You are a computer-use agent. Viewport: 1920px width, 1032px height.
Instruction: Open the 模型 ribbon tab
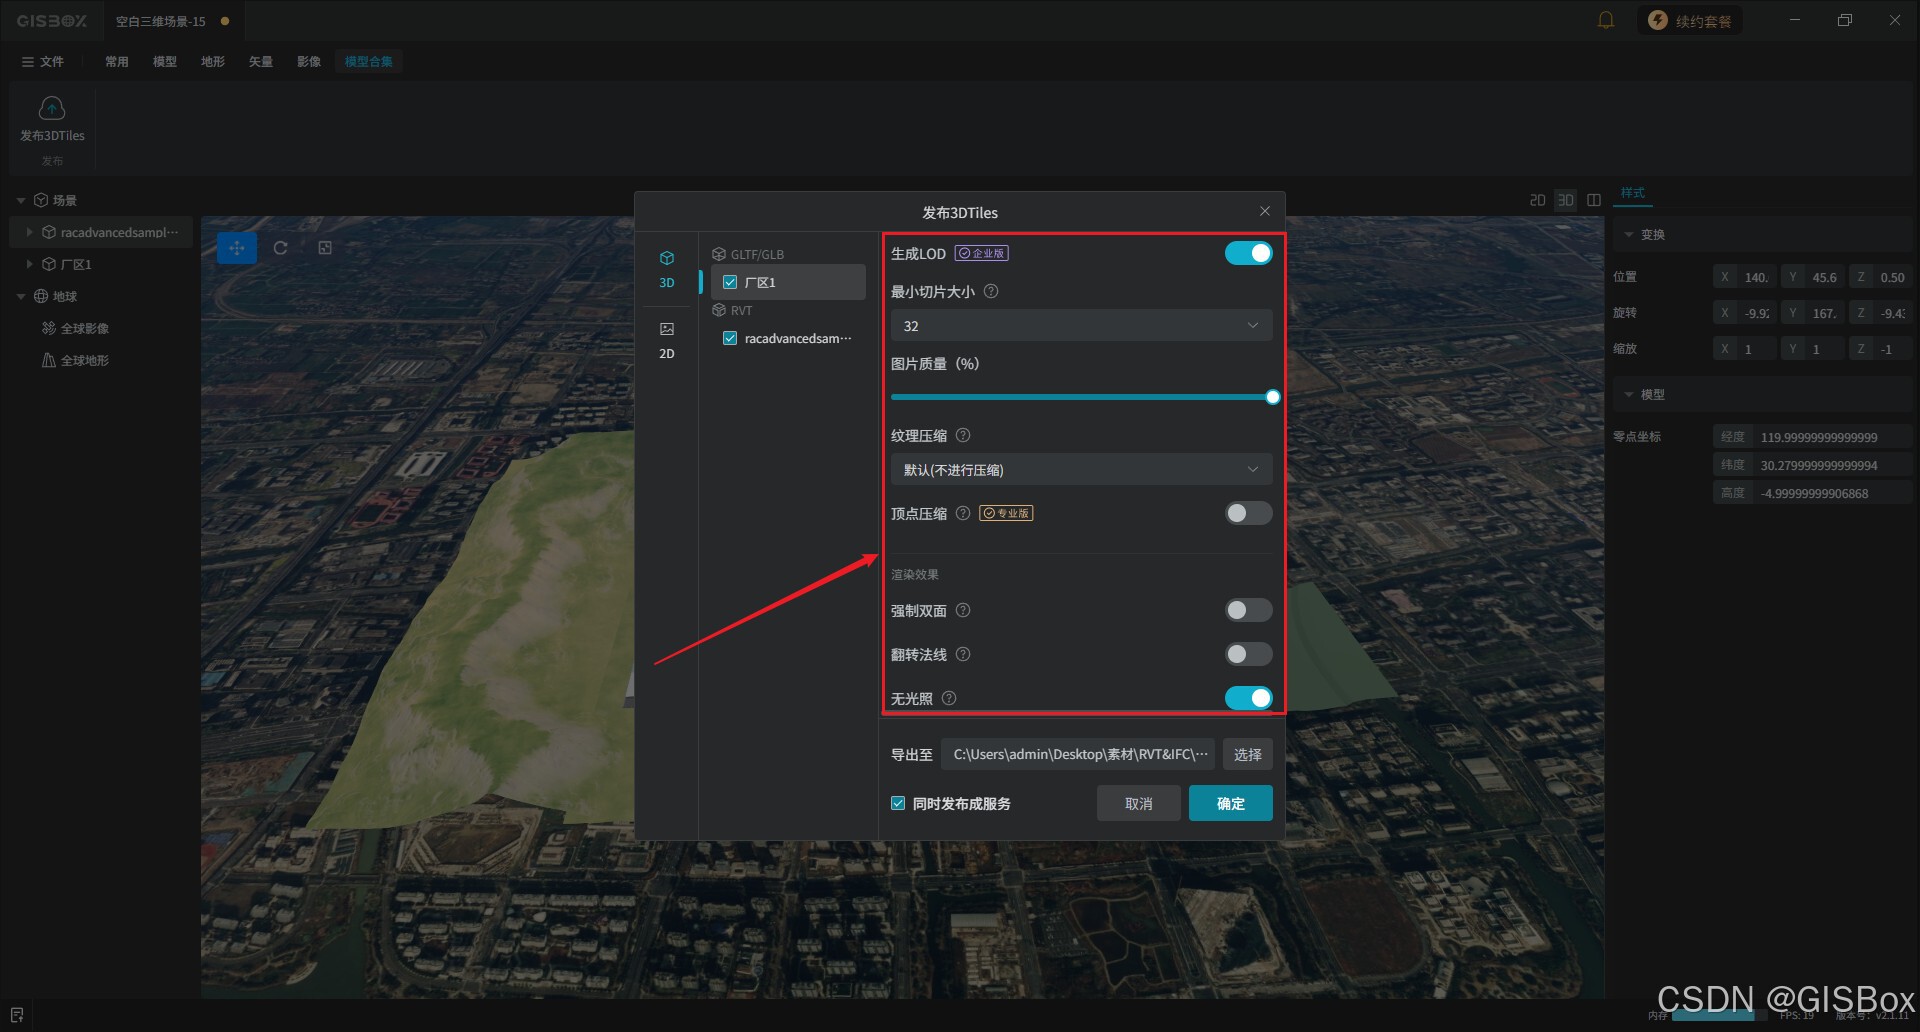pyautogui.click(x=165, y=61)
